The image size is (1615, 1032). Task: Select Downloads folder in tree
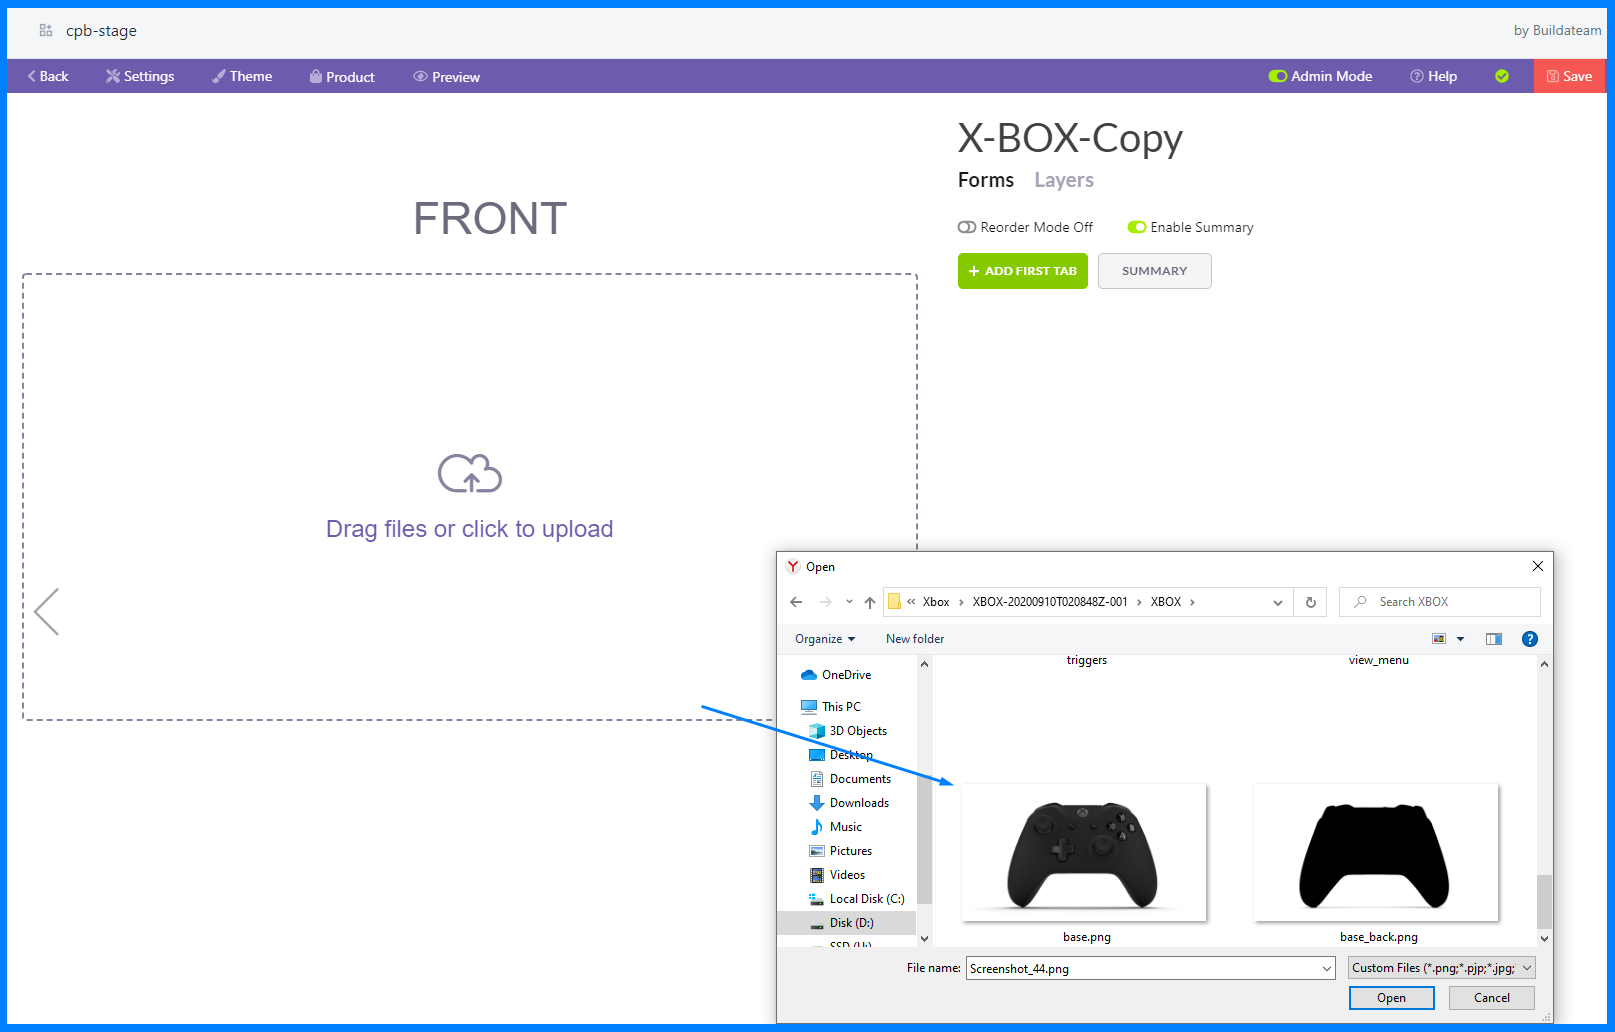[x=849, y=803]
